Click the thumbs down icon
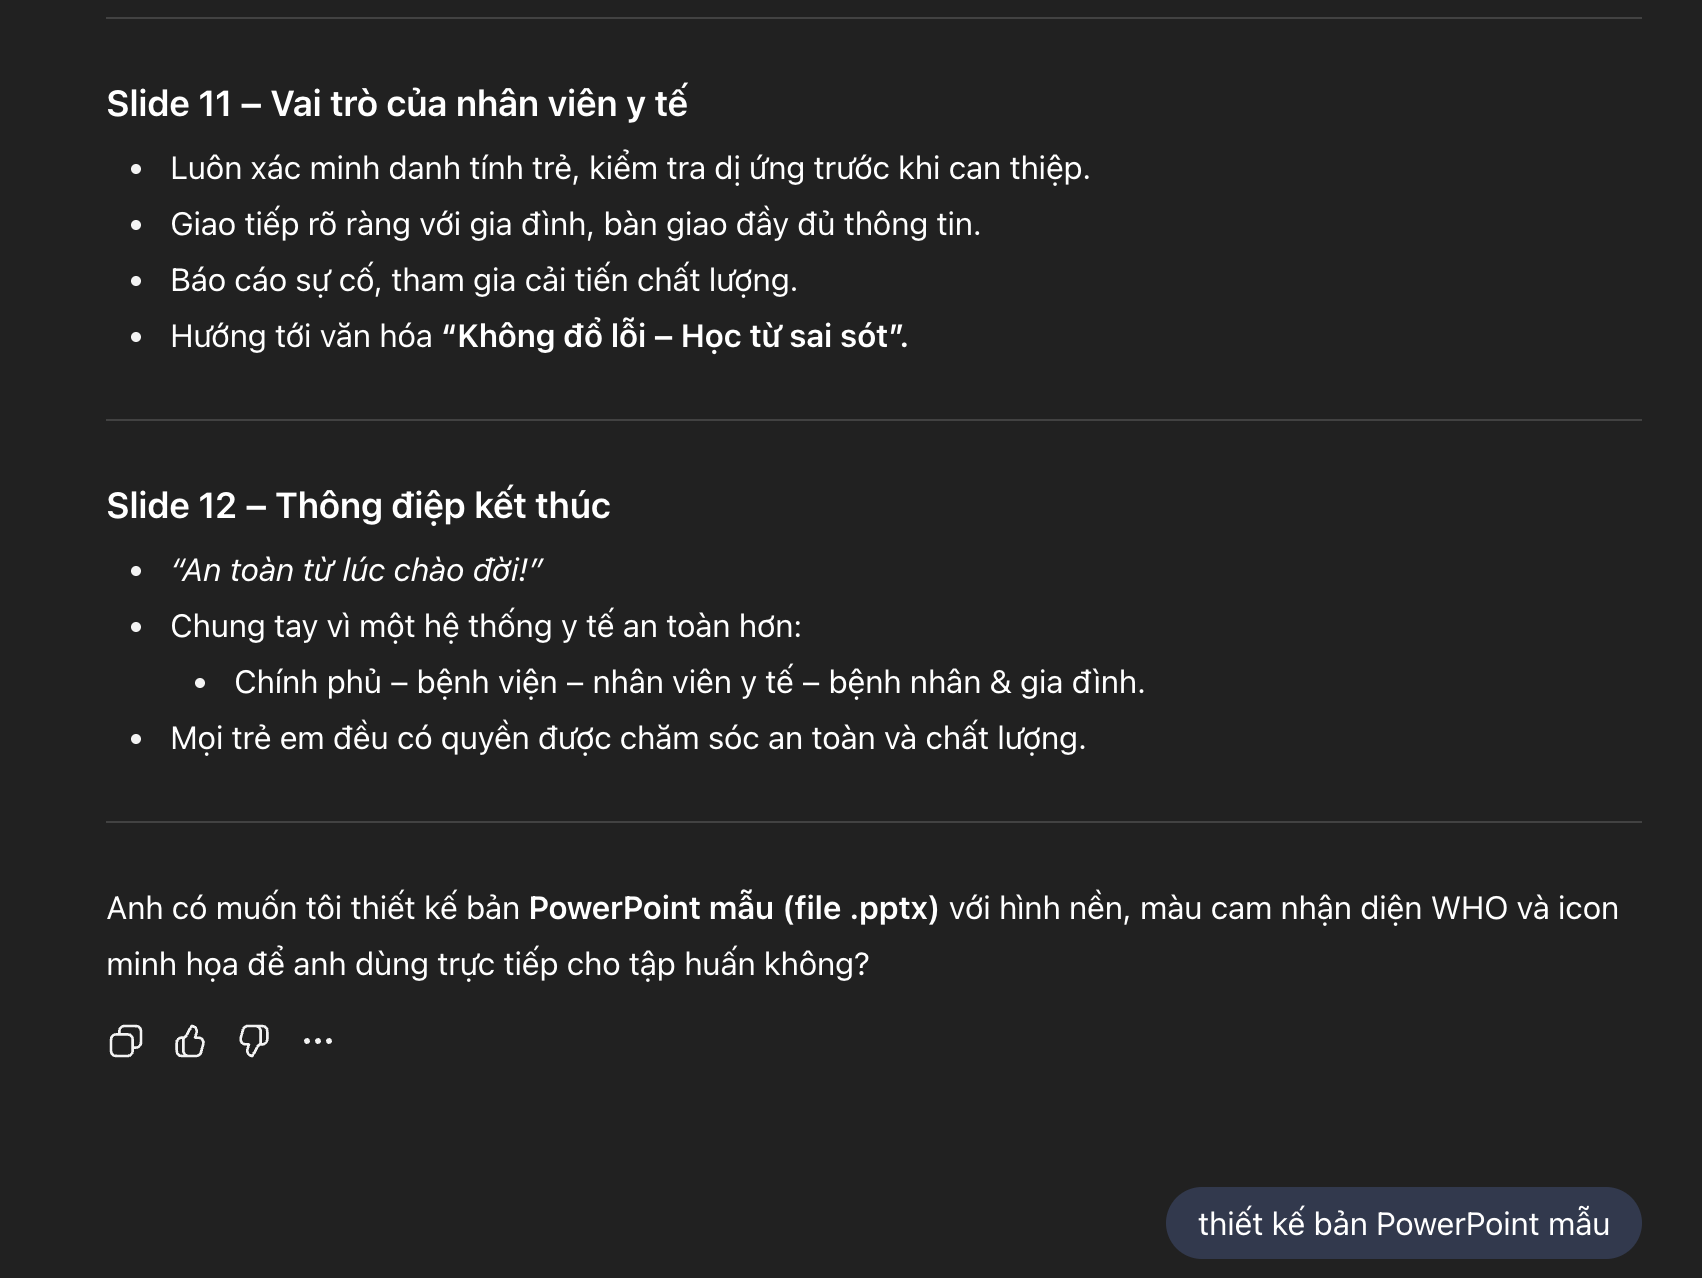Image resolution: width=1702 pixels, height=1278 pixels. coord(254,1041)
